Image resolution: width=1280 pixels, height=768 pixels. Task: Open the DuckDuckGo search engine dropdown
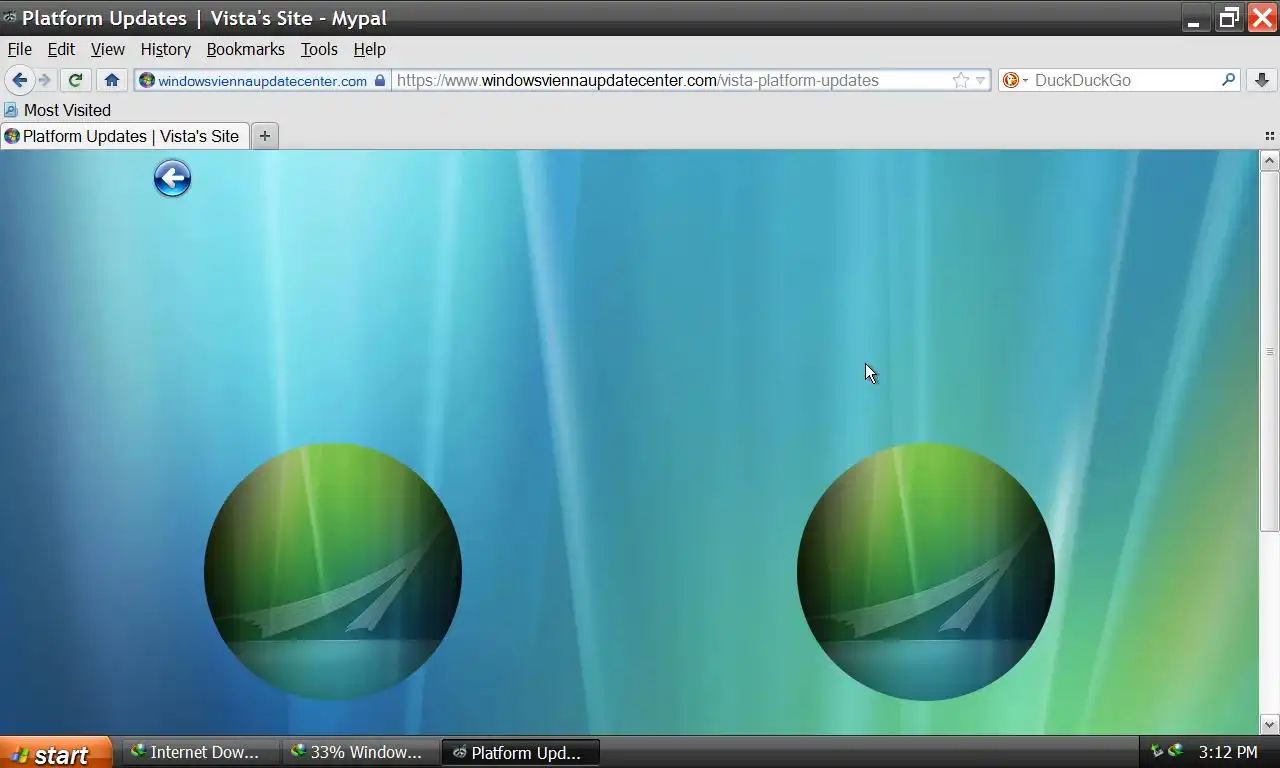[x=1015, y=80]
